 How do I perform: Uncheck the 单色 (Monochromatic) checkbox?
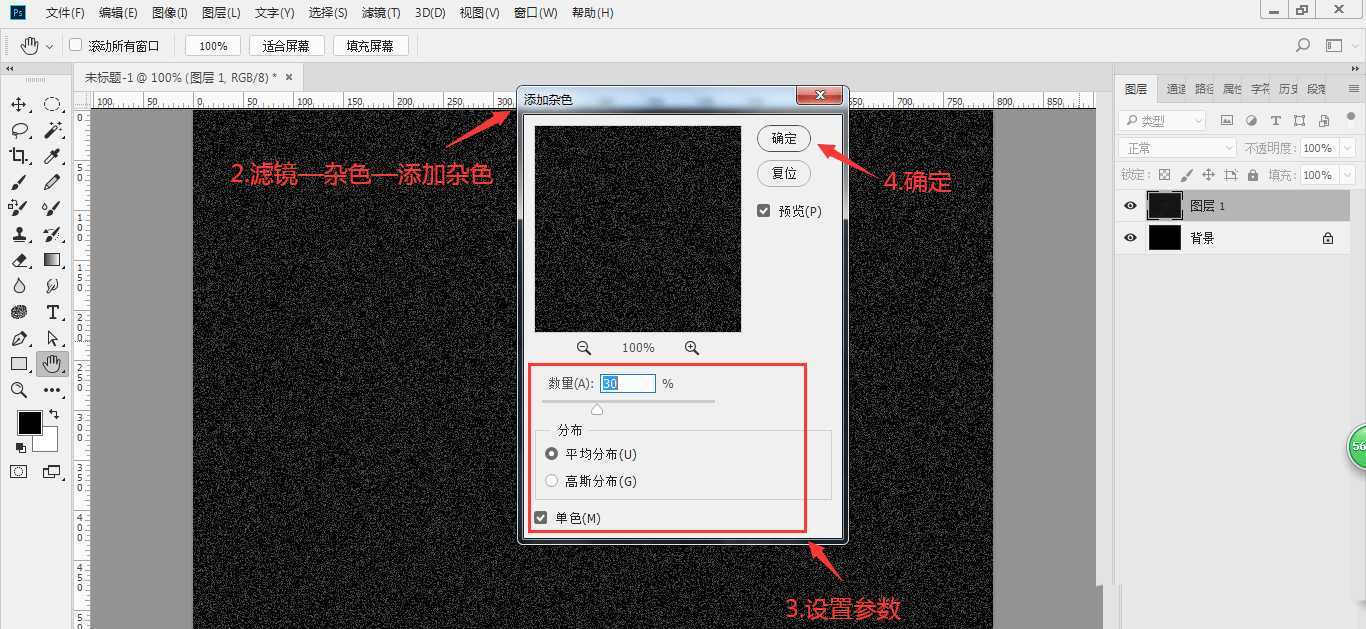541,517
